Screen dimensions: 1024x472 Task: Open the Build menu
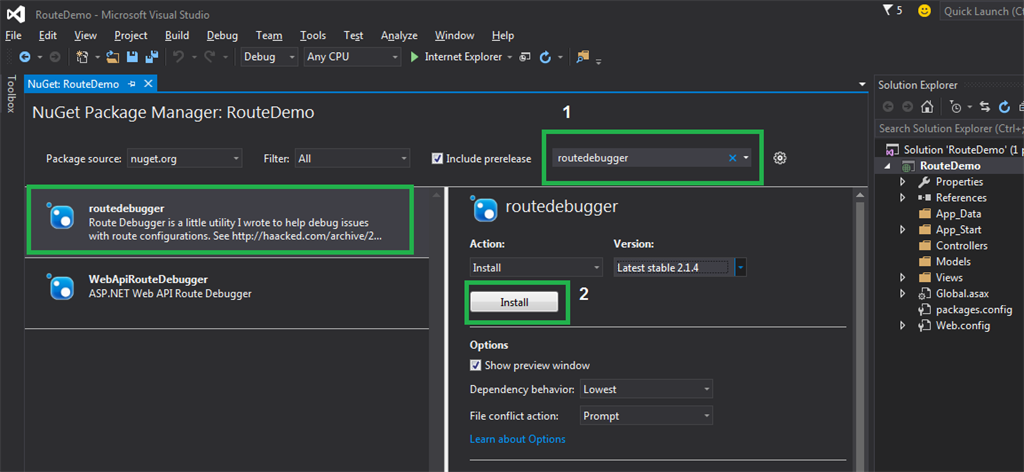tap(177, 35)
